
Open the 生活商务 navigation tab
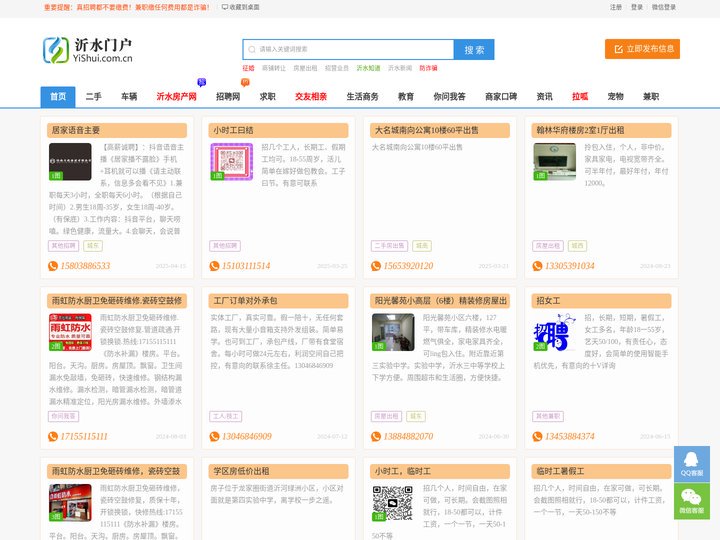click(363, 97)
